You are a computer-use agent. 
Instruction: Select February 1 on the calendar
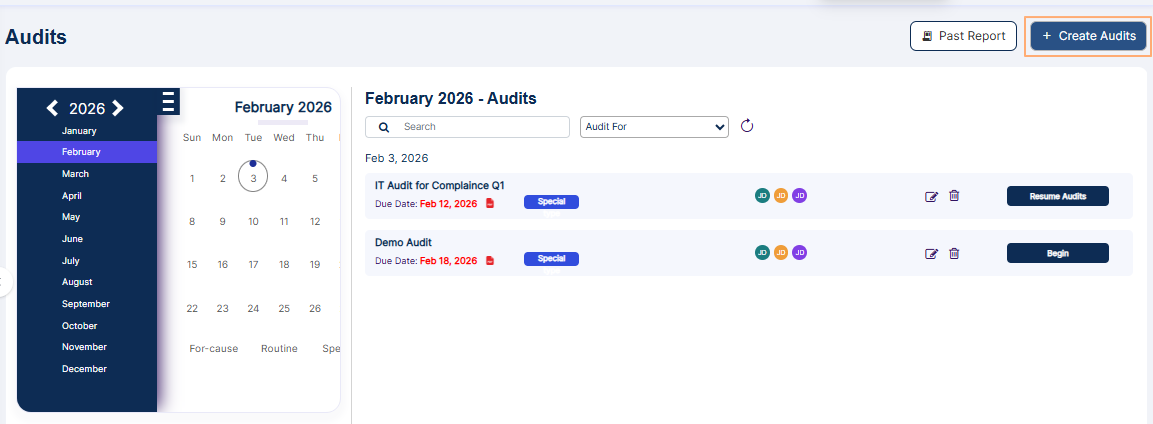[x=192, y=178]
